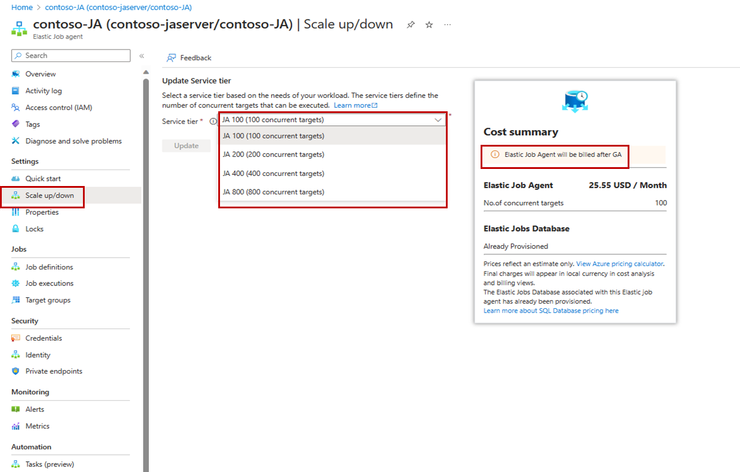
Task: Open the Target groups page
Action: (x=48, y=300)
